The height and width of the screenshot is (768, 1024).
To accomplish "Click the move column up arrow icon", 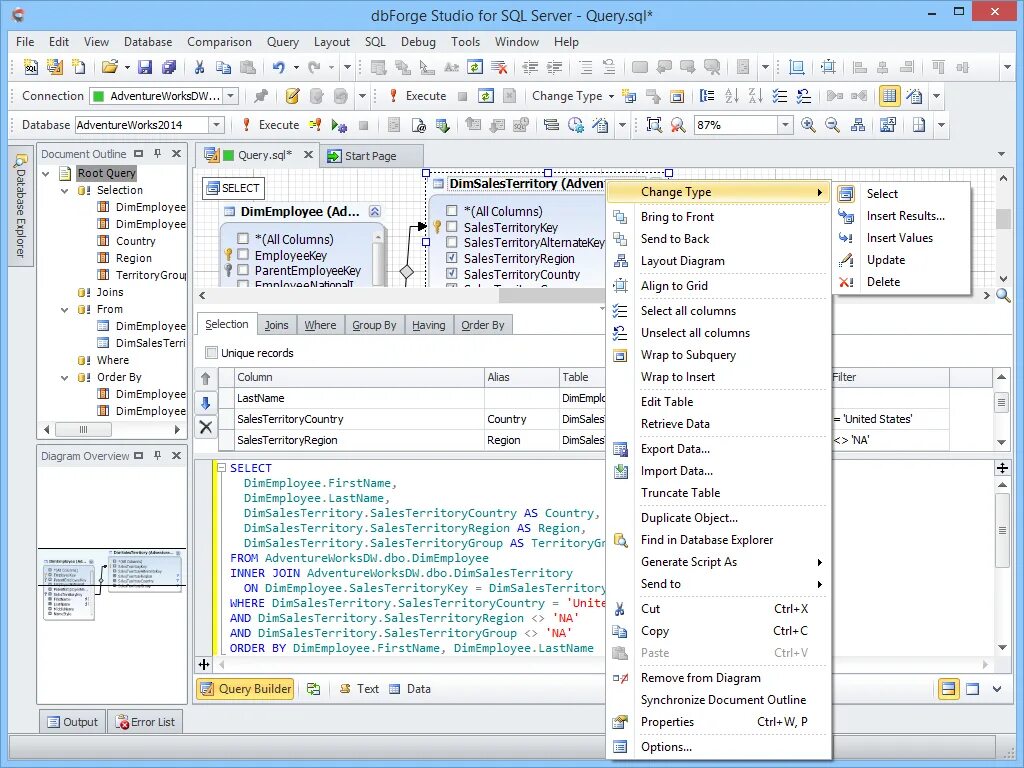I will tap(206, 378).
